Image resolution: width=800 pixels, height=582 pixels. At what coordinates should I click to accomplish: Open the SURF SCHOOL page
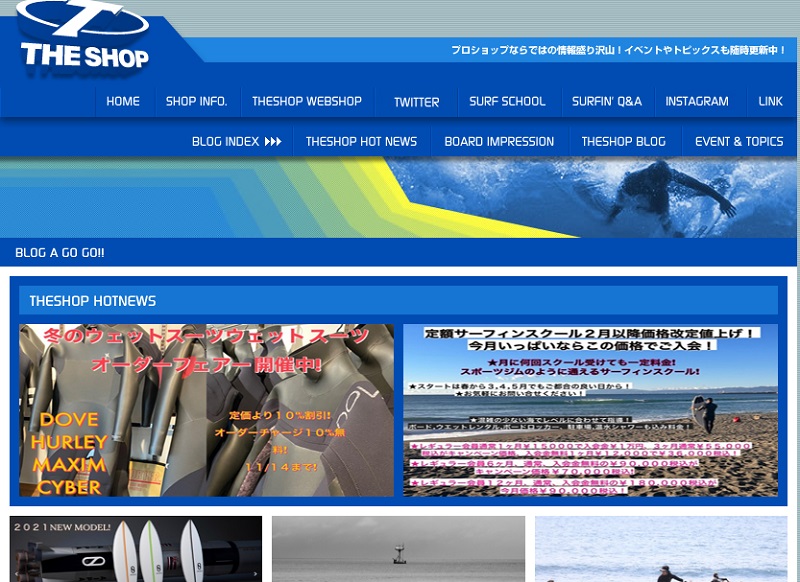tap(507, 102)
